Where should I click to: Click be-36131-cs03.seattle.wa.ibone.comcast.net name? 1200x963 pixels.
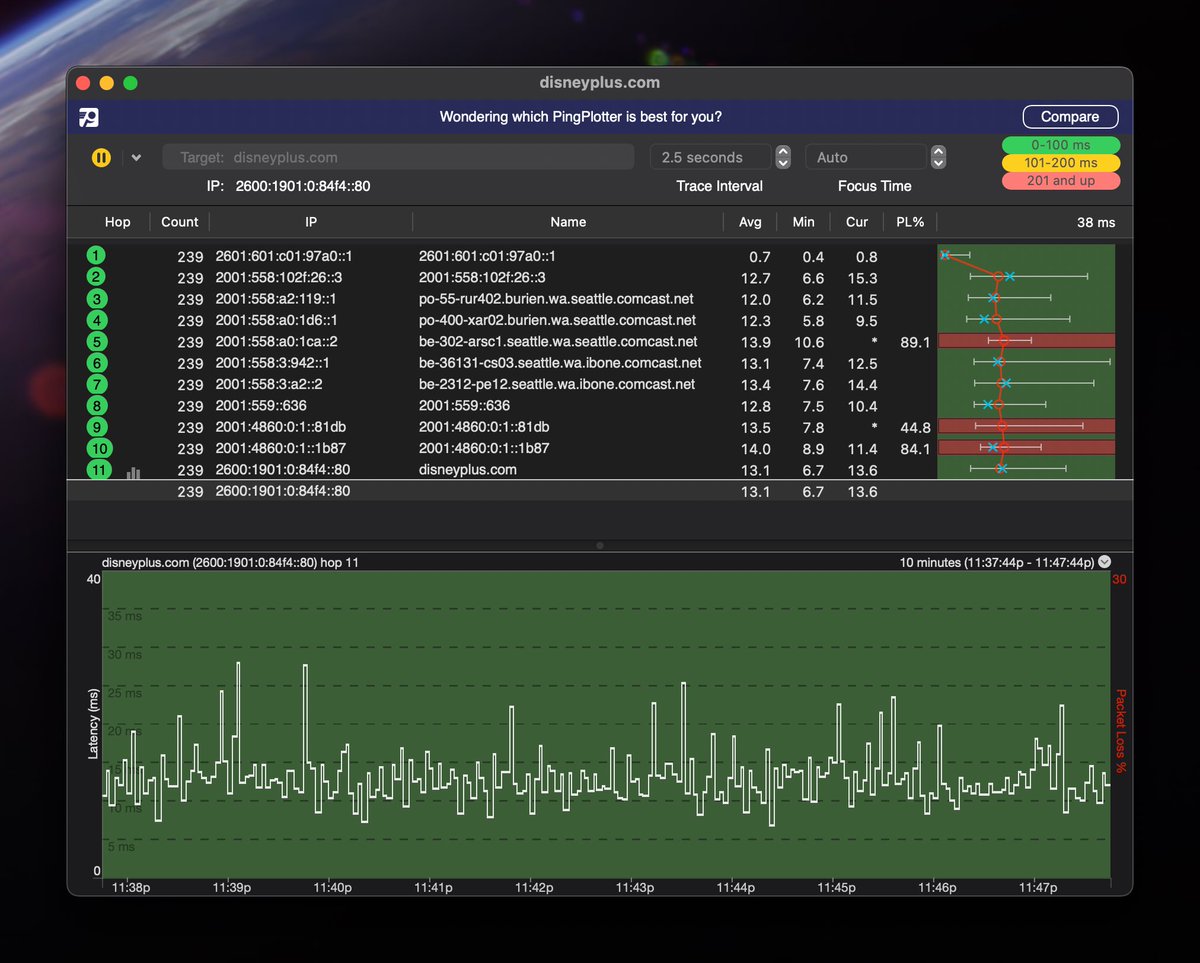[560, 363]
